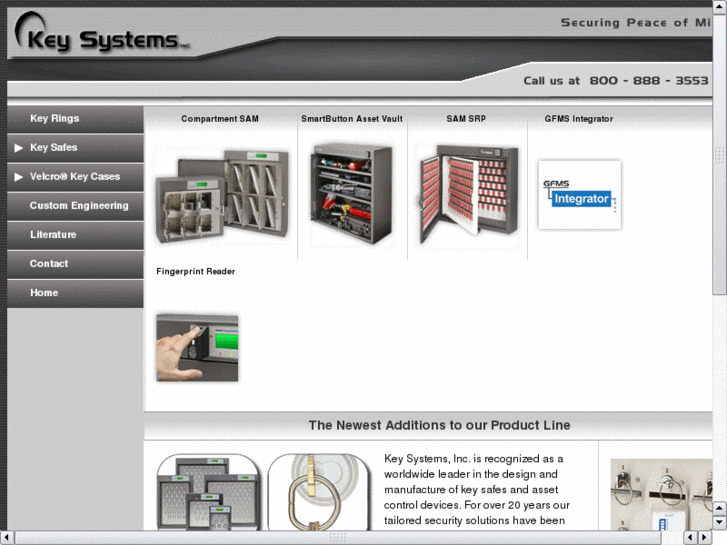Click the stacked key safes image
Screen dimensions: 727x545
[x=208, y=492]
